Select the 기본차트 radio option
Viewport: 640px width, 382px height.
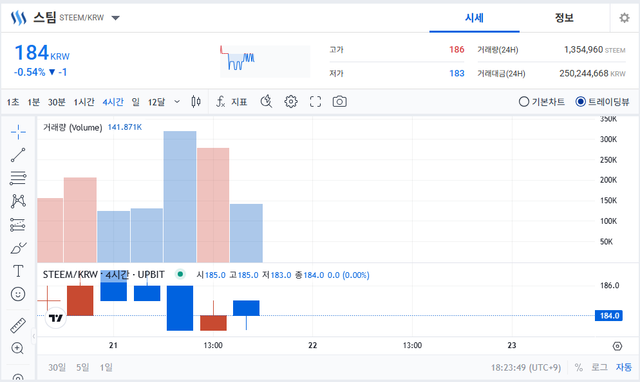[x=542, y=102]
